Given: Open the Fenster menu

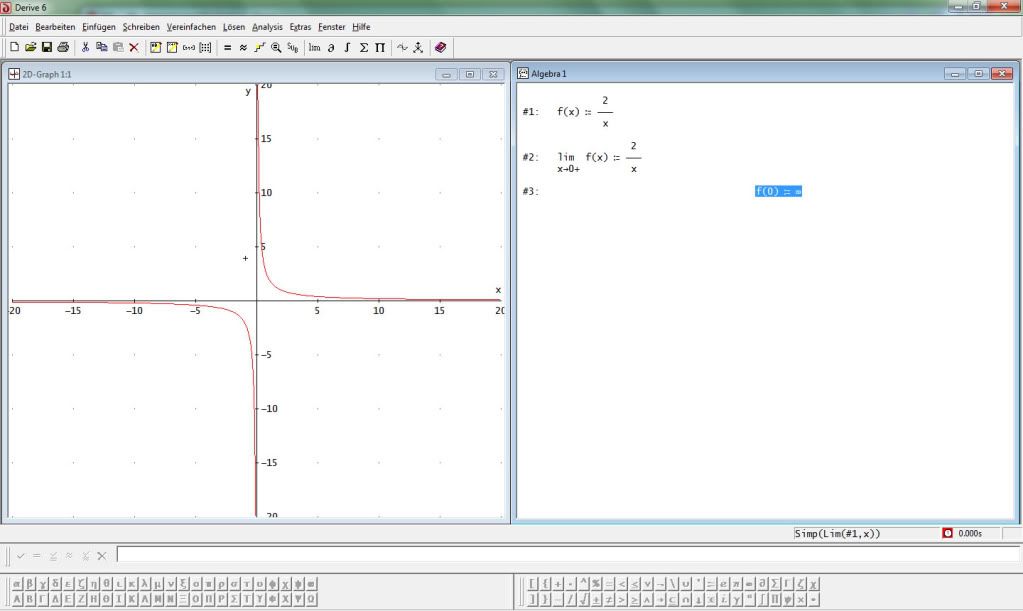Looking at the screenshot, I should 331,27.
